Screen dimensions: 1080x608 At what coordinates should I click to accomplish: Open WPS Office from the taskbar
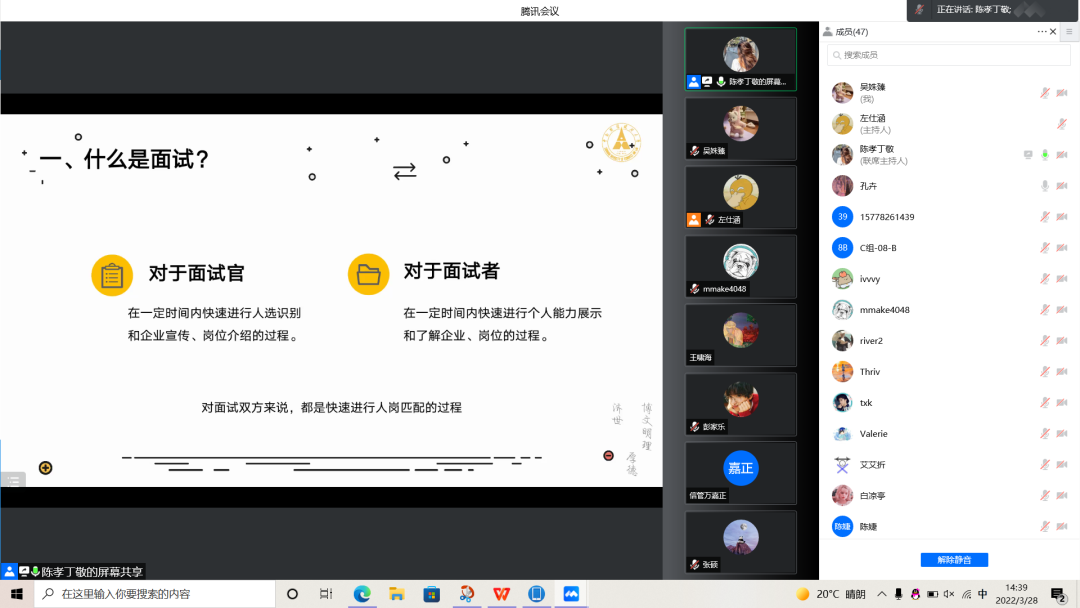coord(501,594)
